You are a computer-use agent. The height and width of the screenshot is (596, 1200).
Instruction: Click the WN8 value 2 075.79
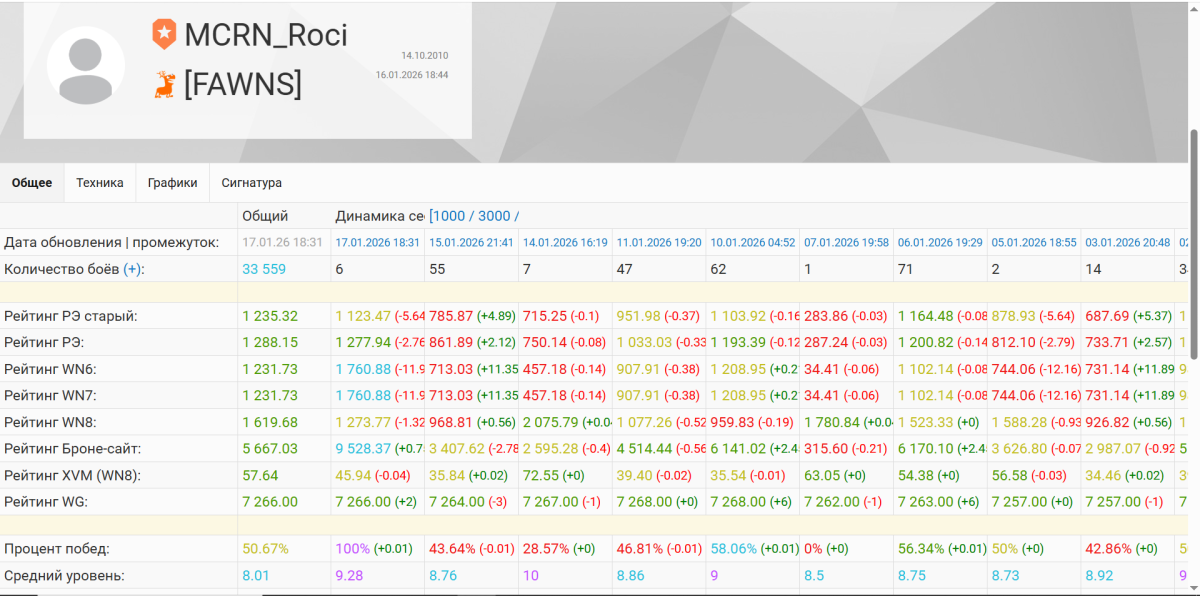point(551,422)
